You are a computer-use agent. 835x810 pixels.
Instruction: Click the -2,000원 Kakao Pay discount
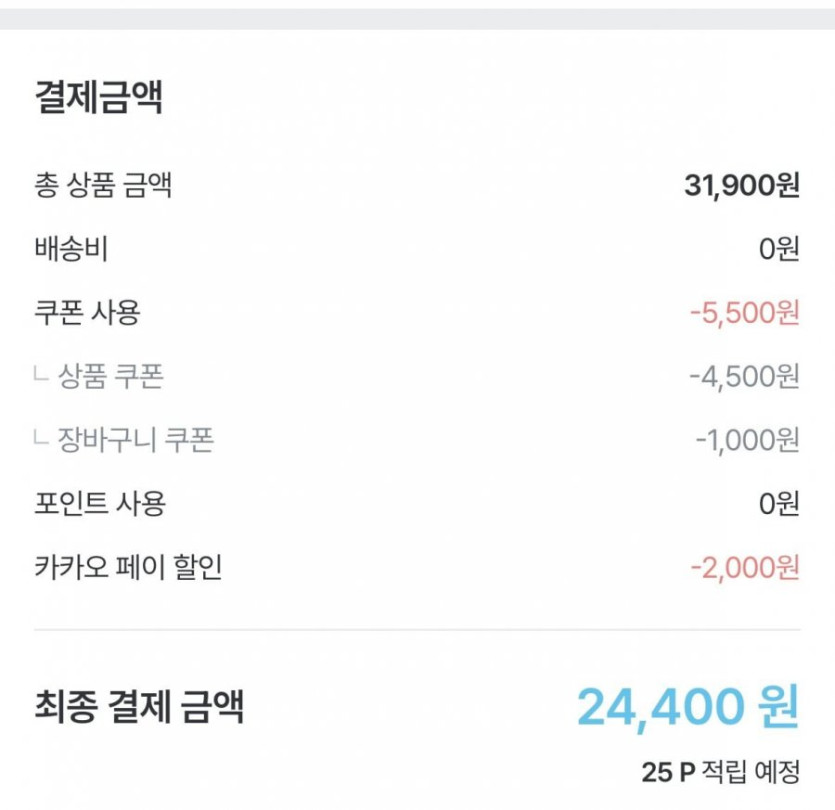click(744, 568)
